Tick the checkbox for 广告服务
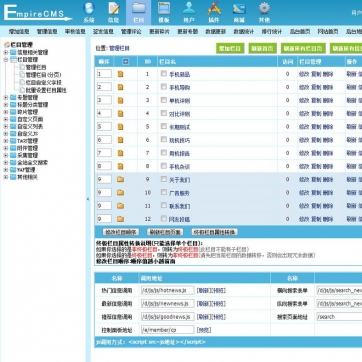 point(164,192)
